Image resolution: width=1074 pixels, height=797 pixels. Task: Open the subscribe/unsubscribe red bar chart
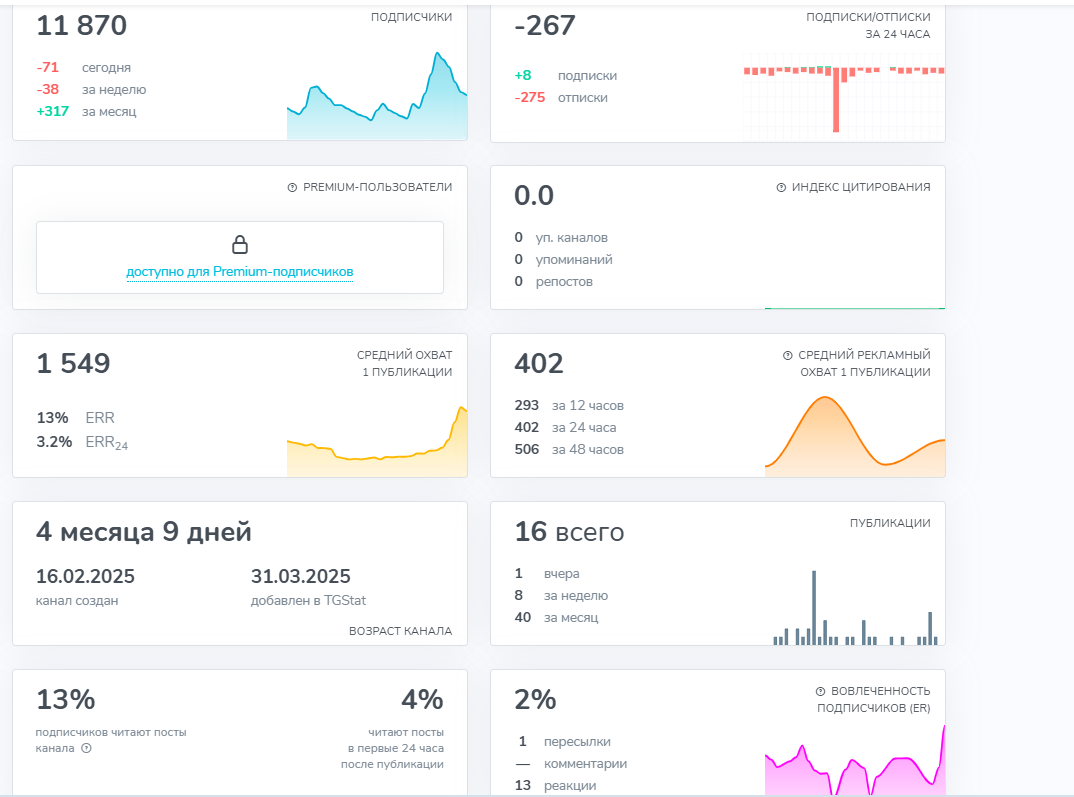[x=844, y=99]
